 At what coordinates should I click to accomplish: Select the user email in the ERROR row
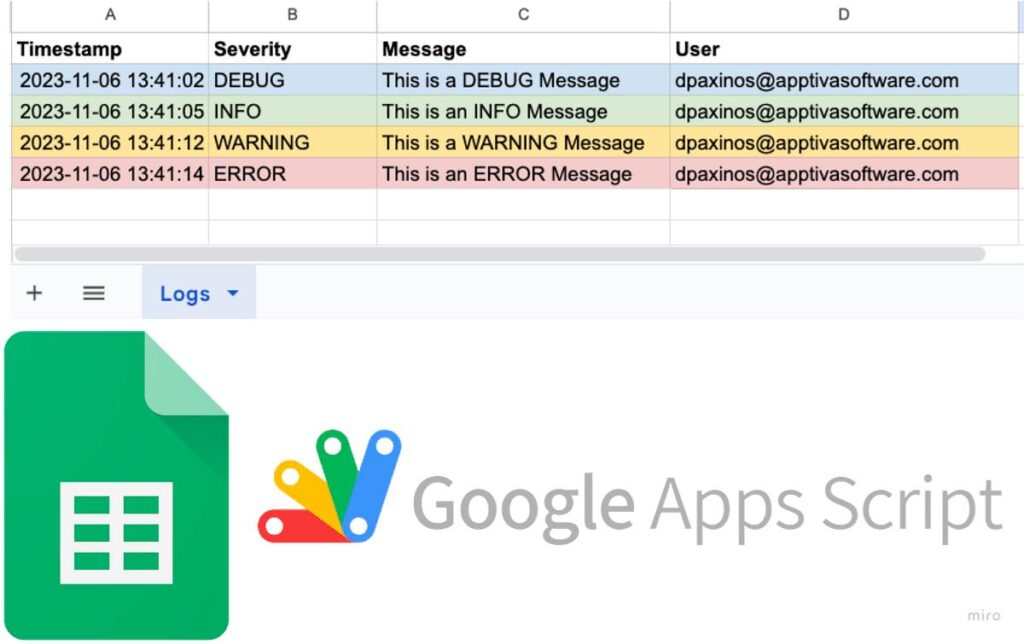click(x=844, y=174)
